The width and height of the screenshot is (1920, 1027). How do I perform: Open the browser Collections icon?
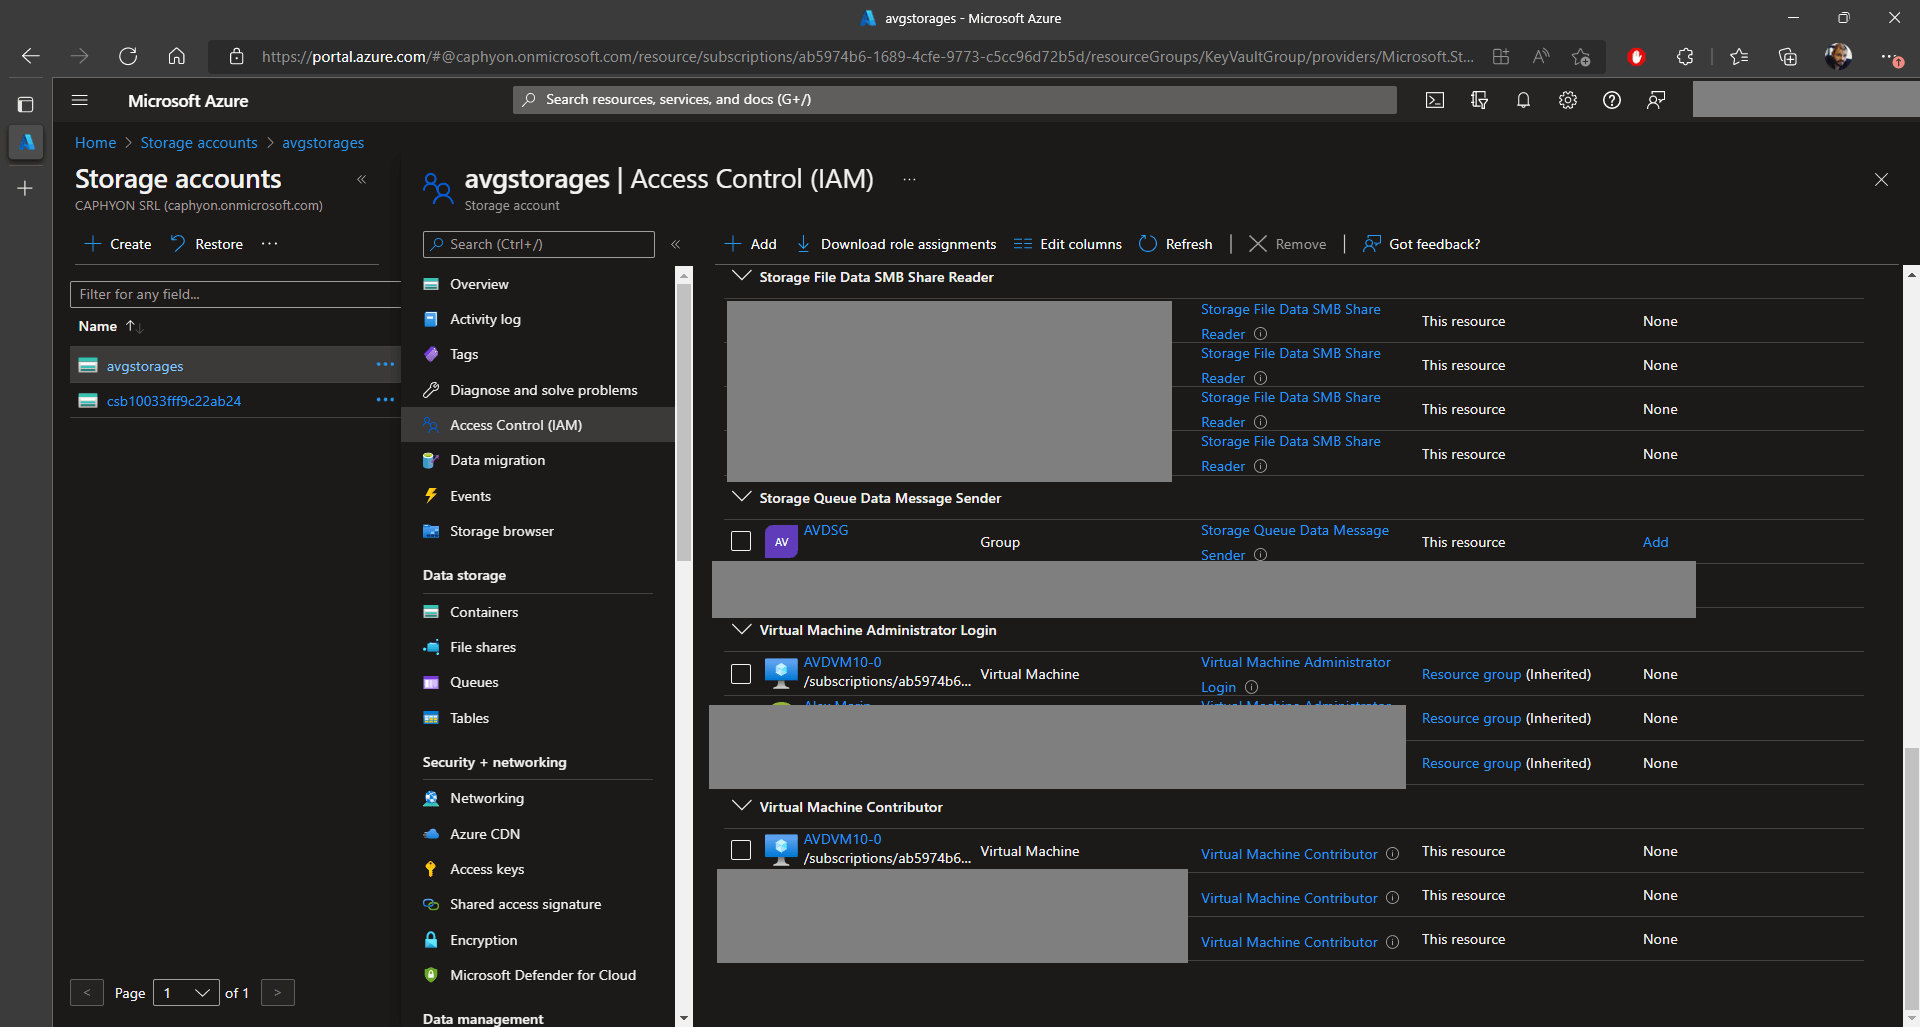(x=1788, y=57)
